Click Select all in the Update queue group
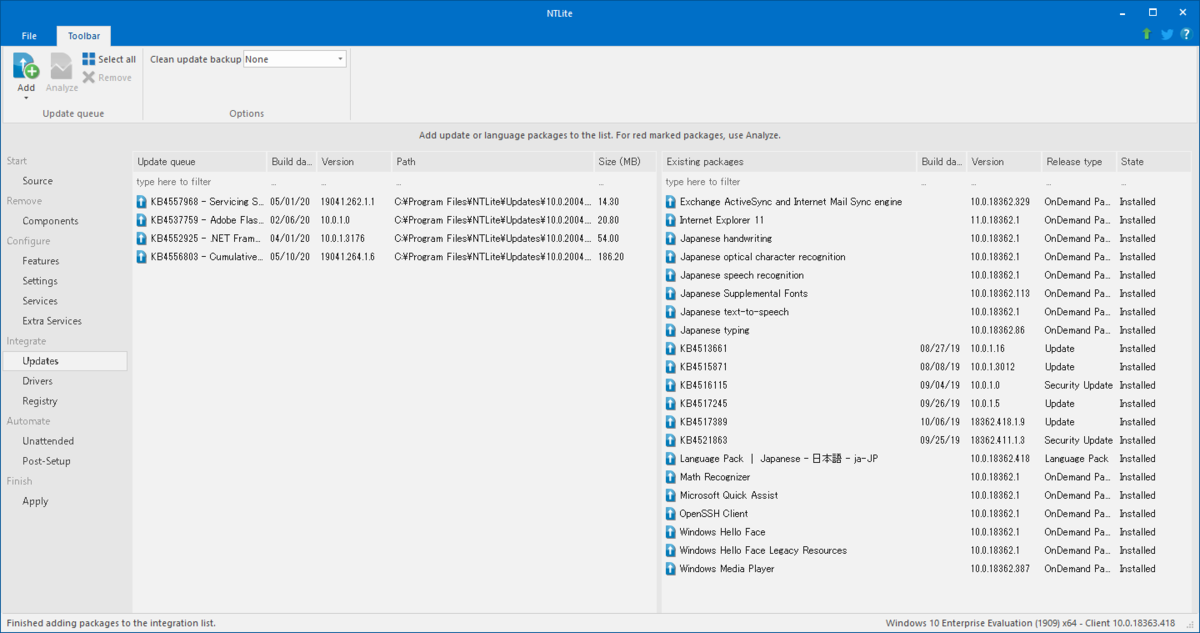Image resolution: width=1200 pixels, height=633 pixels. pyautogui.click(x=109, y=60)
